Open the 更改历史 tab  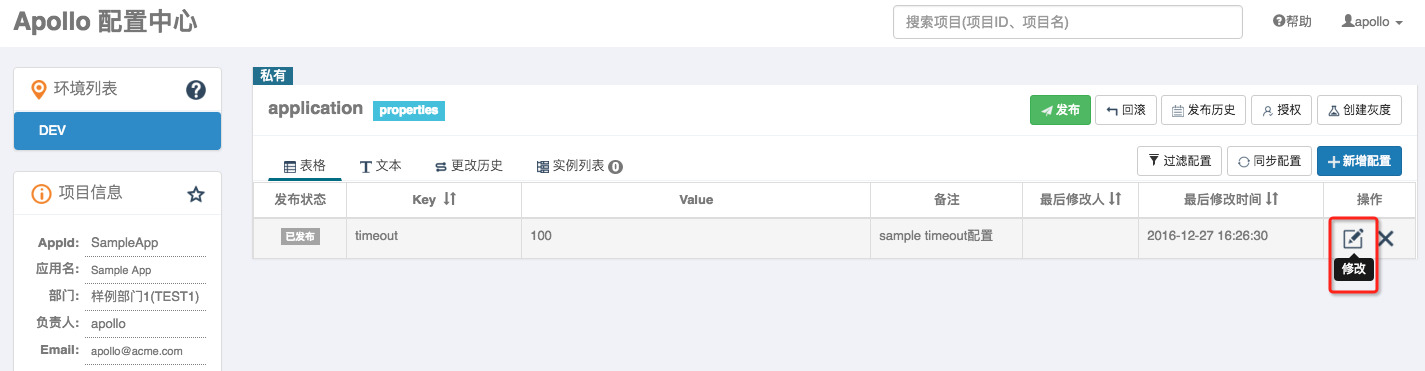pyautogui.click(x=469, y=166)
